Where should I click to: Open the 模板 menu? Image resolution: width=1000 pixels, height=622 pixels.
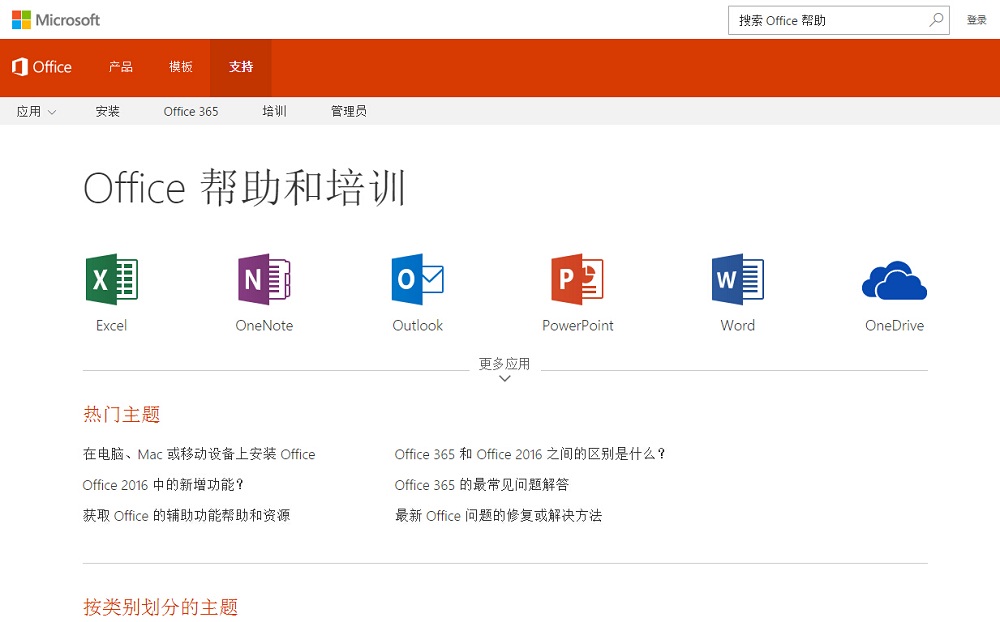[x=180, y=67]
